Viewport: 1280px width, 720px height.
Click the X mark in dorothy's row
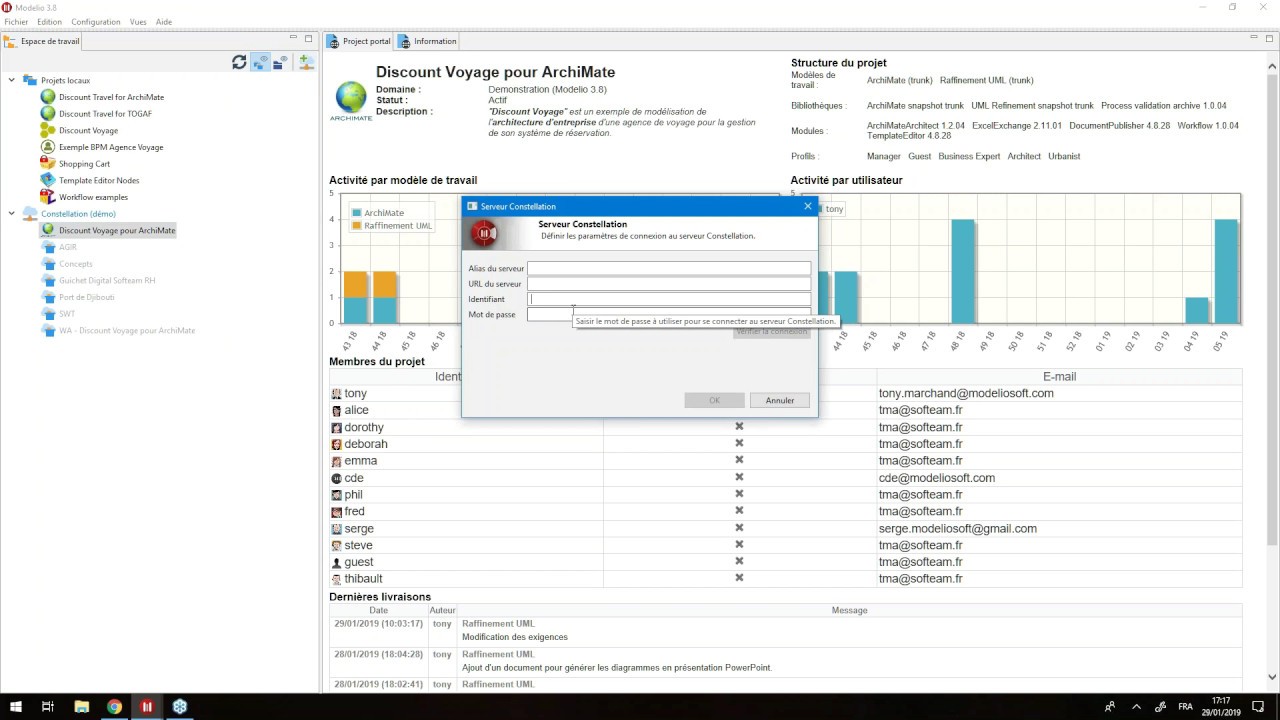739,427
